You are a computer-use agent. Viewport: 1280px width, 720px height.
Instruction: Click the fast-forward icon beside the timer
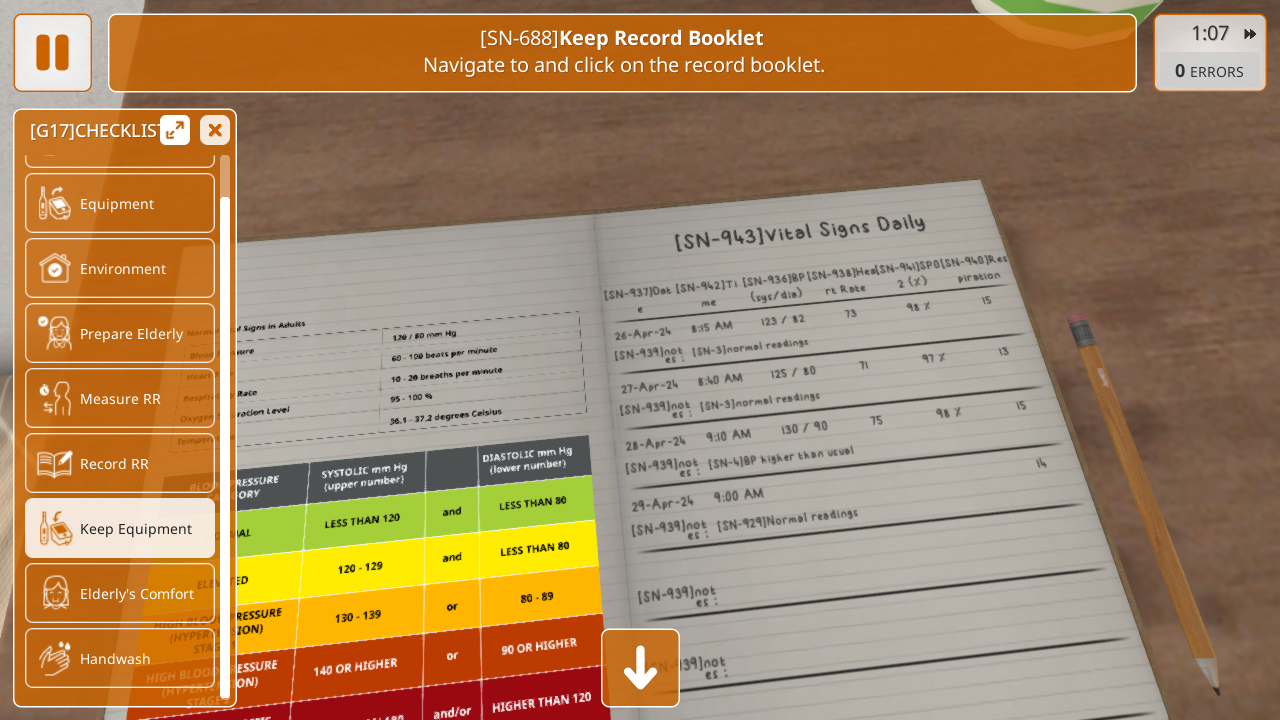(x=1249, y=34)
